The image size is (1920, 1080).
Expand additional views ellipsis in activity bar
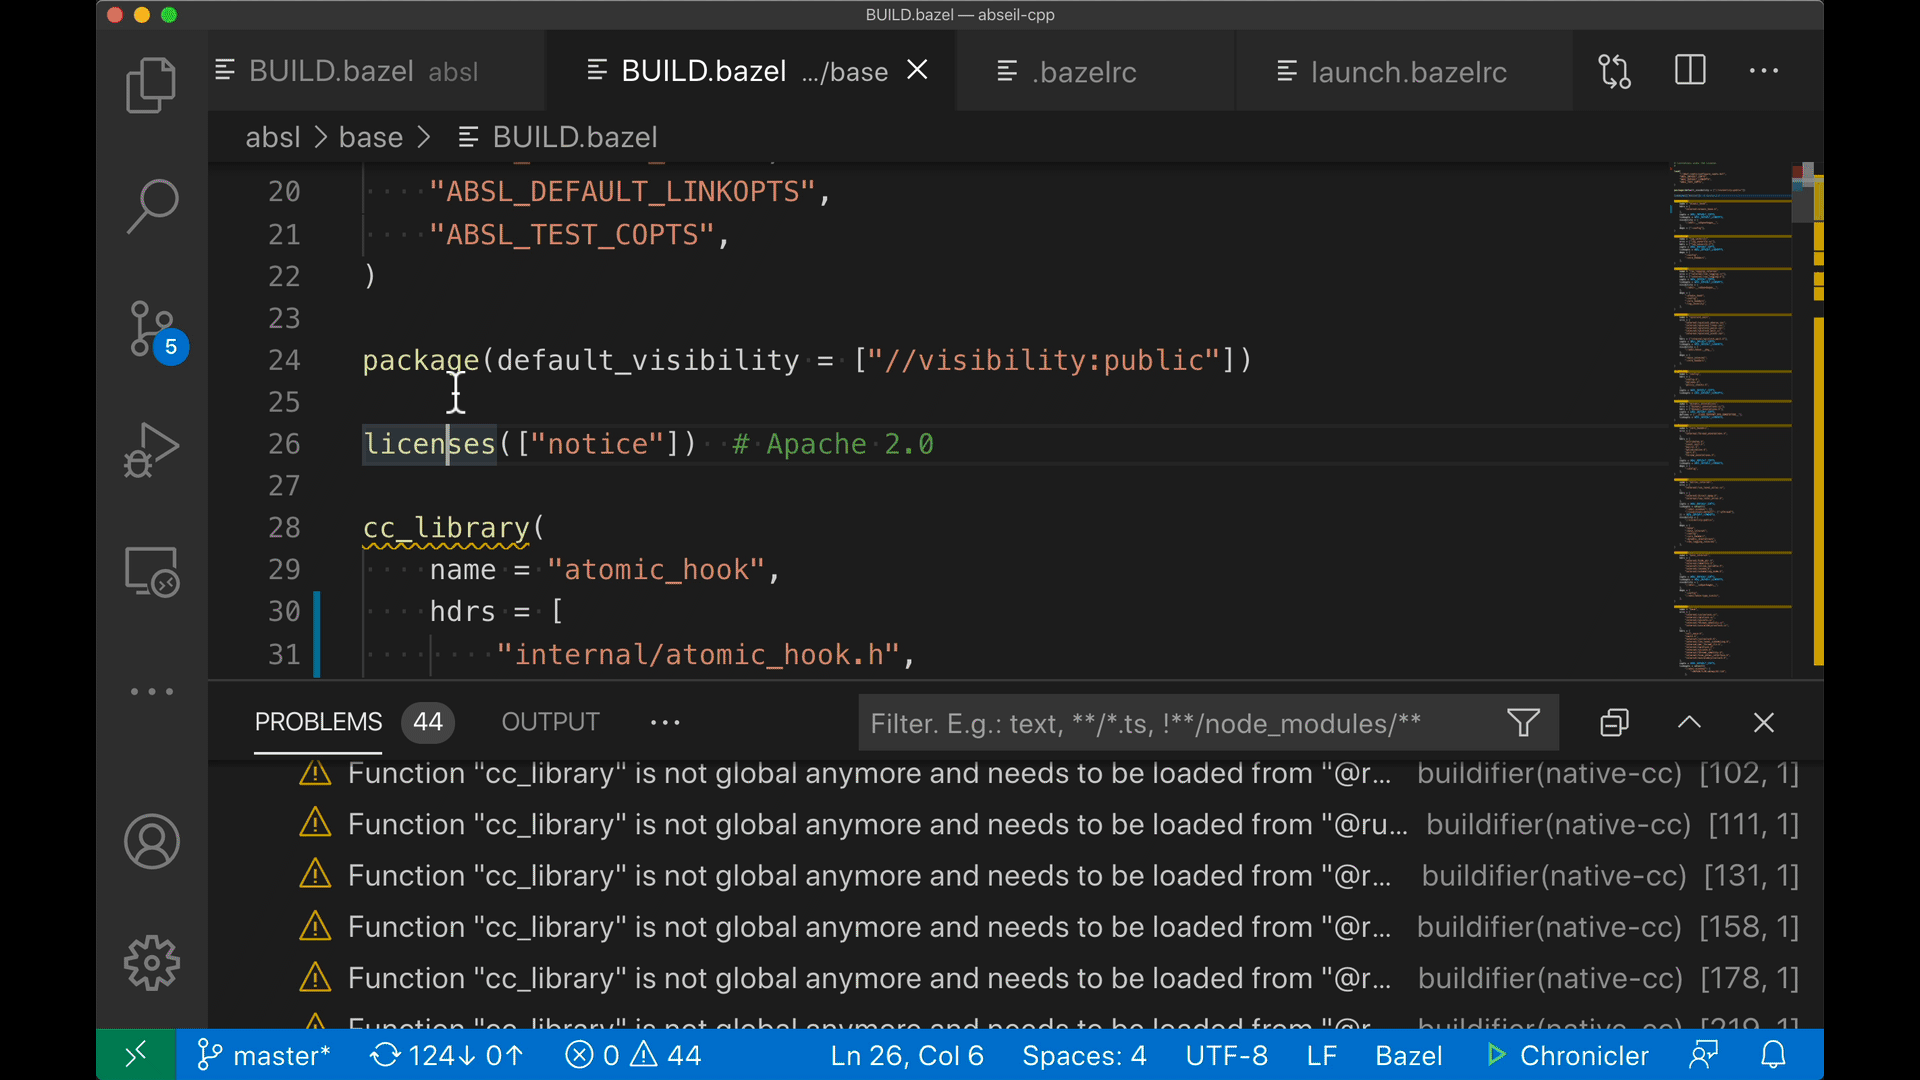pos(151,691)
